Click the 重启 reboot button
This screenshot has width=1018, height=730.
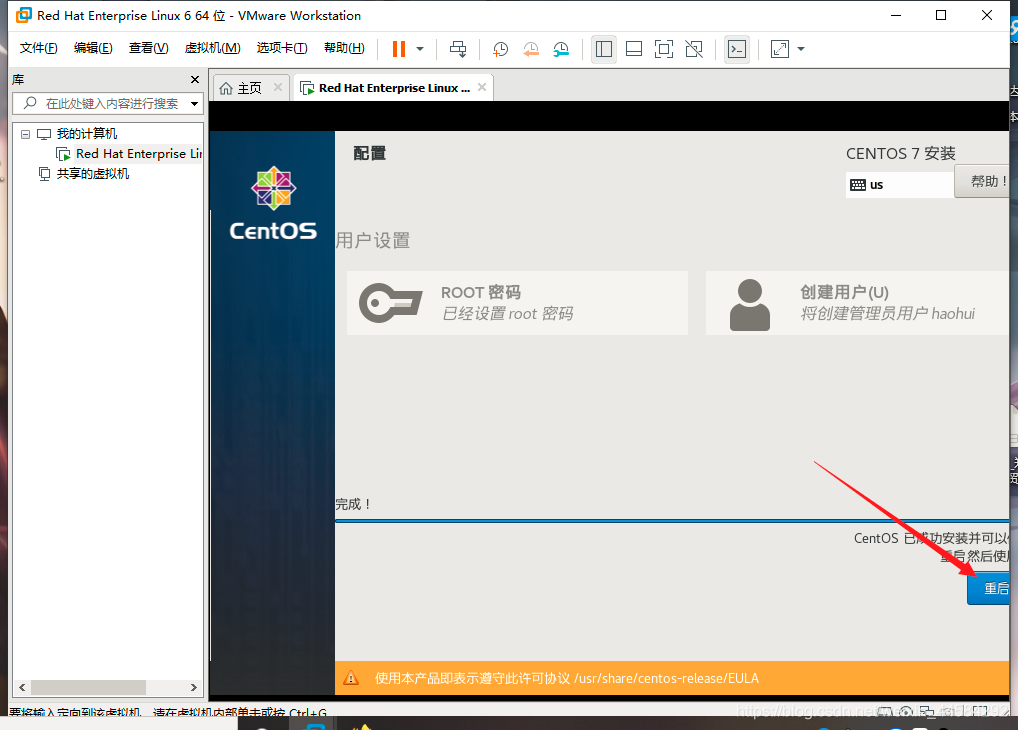[x=990, y=588]
